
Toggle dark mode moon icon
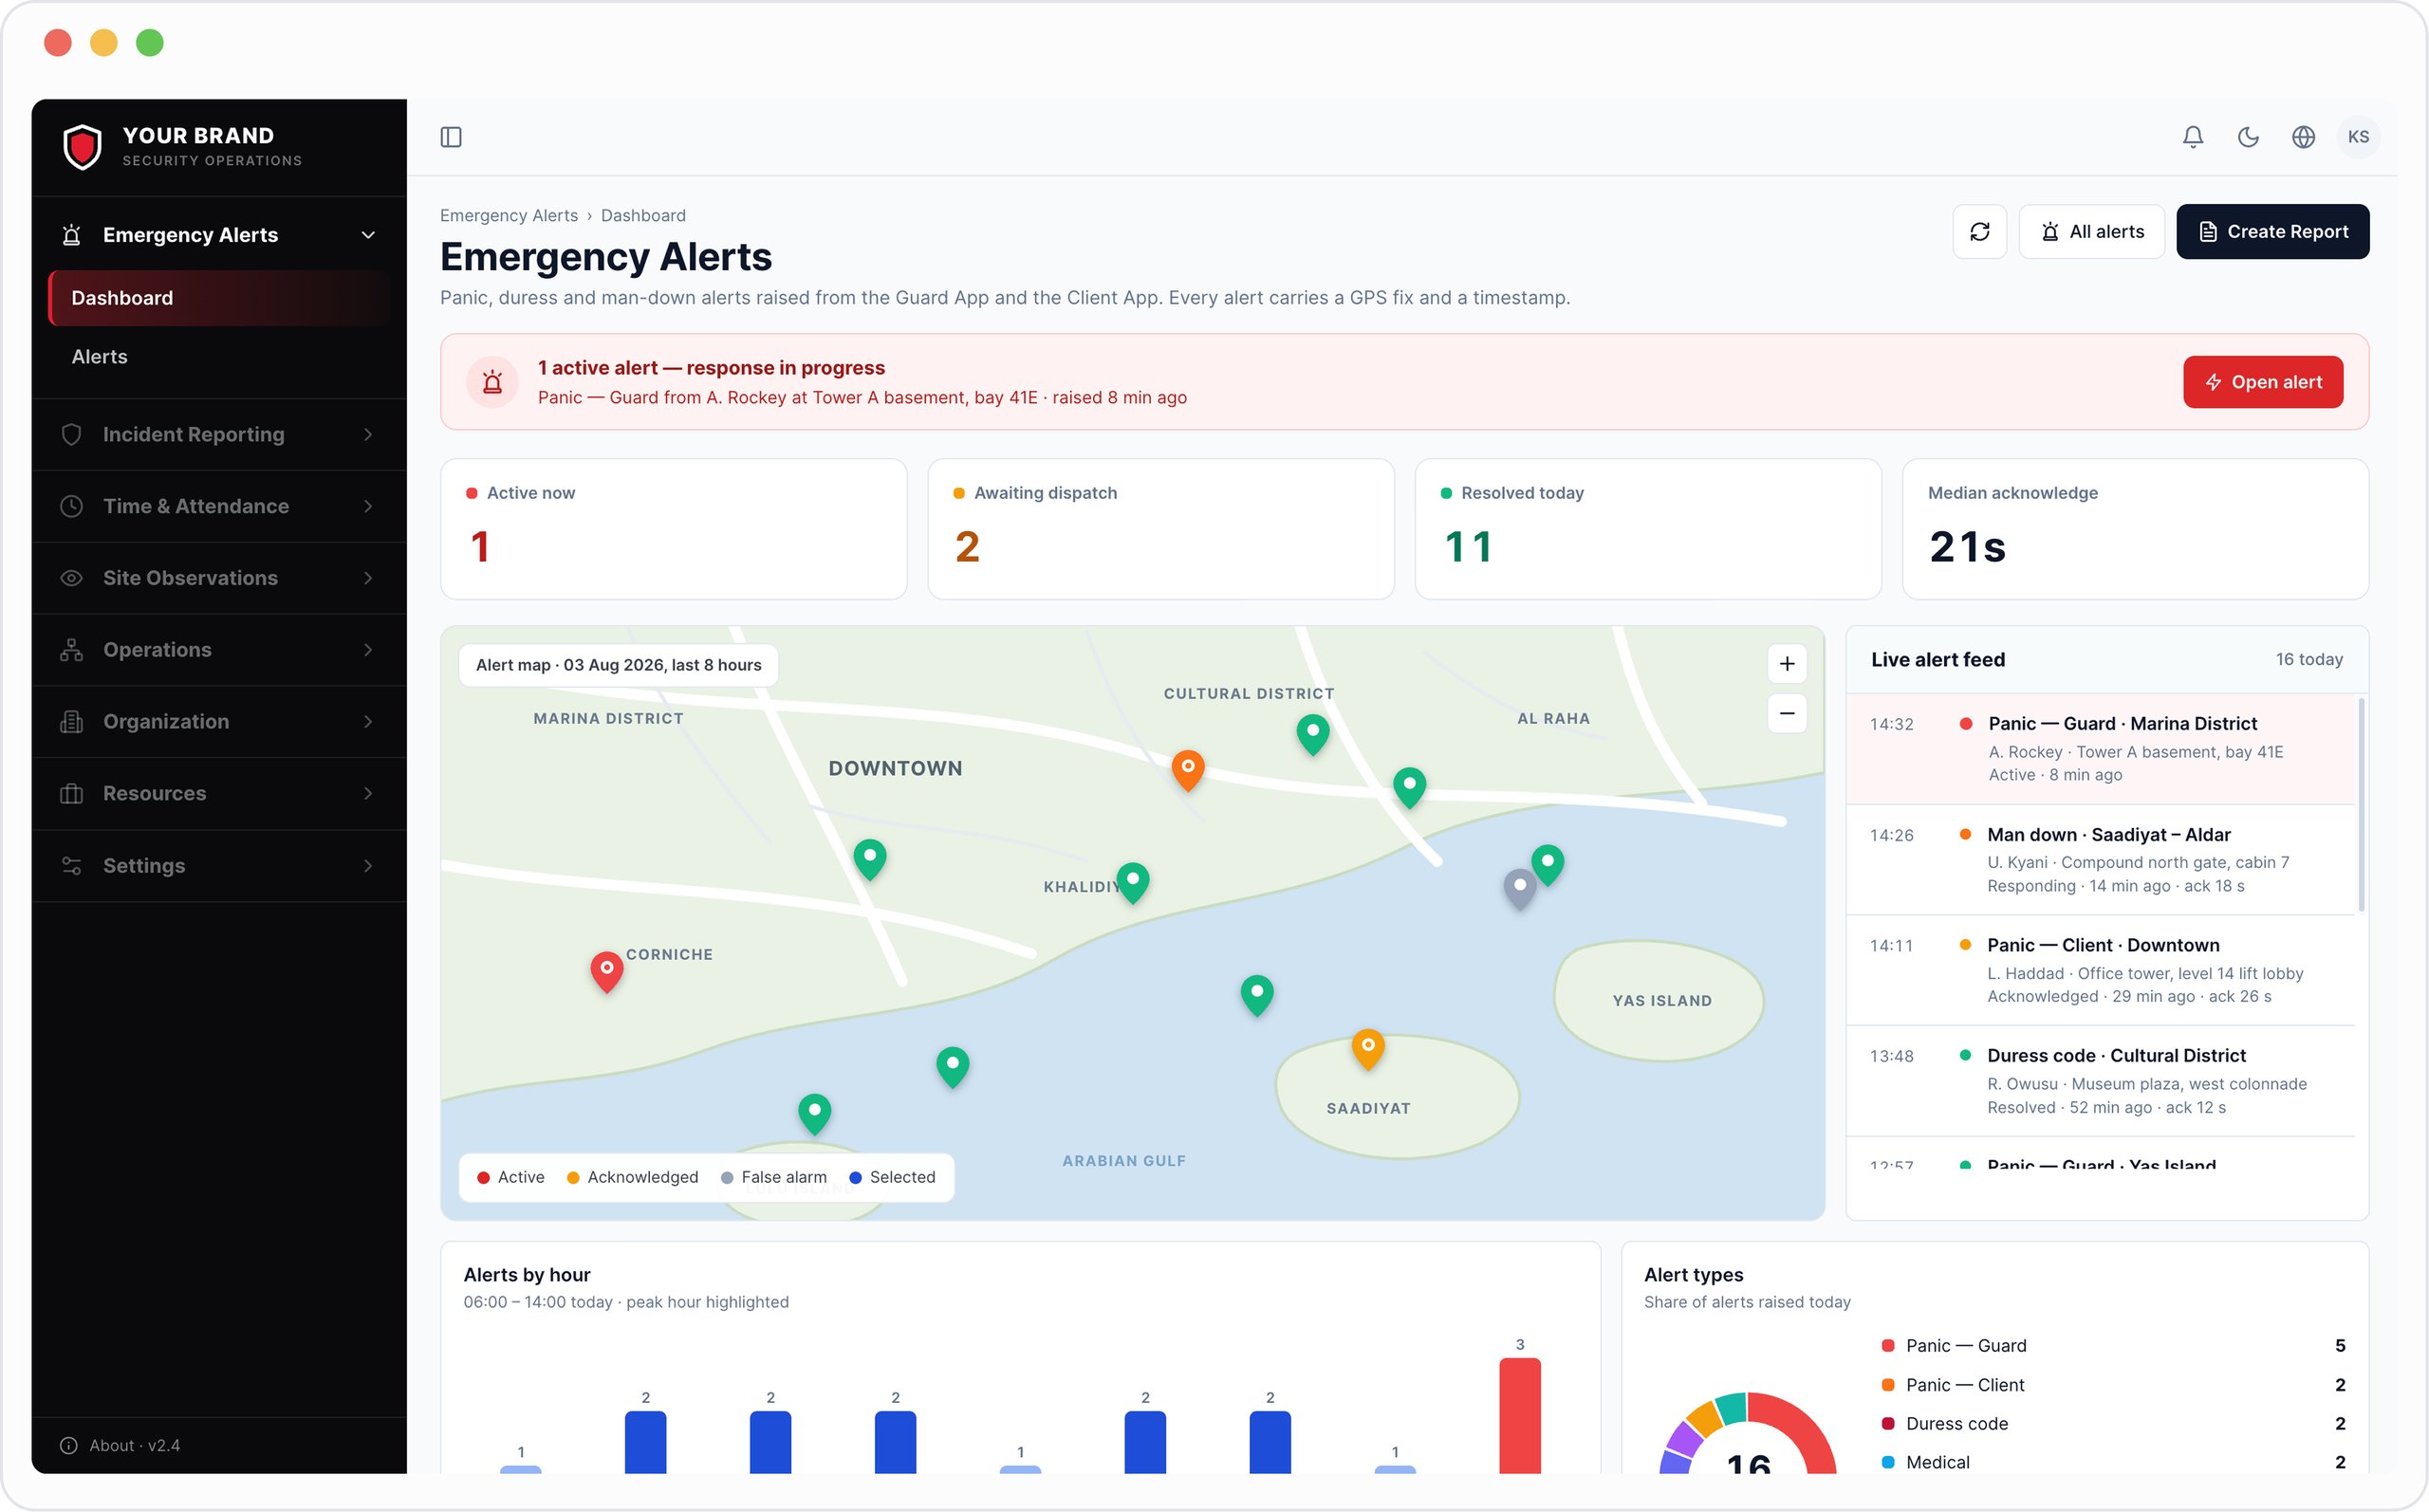[x=2248, y=137]
